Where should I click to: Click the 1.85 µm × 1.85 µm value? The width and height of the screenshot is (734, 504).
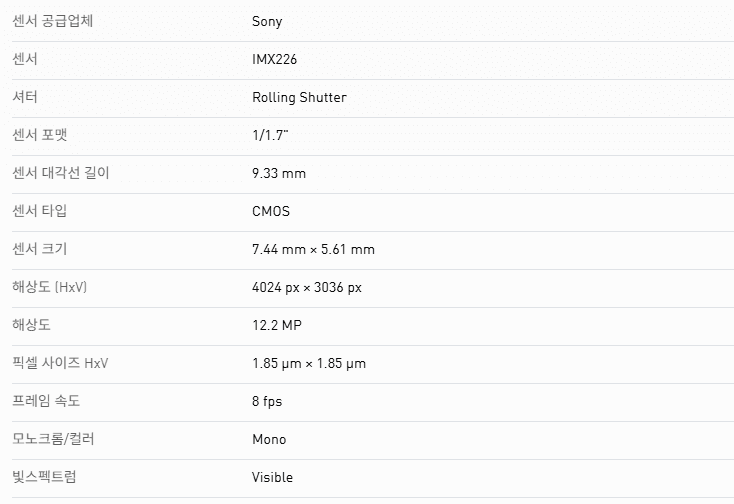[309, 363]
